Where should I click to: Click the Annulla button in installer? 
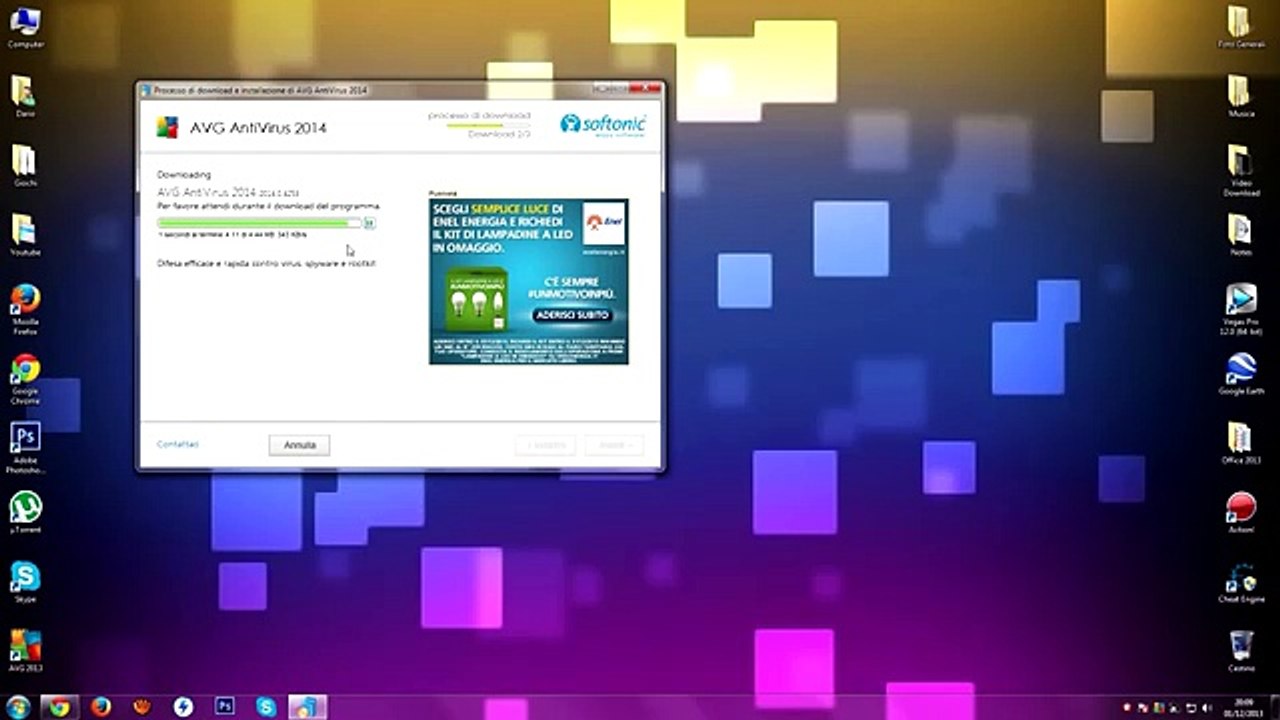click(299, 445)
